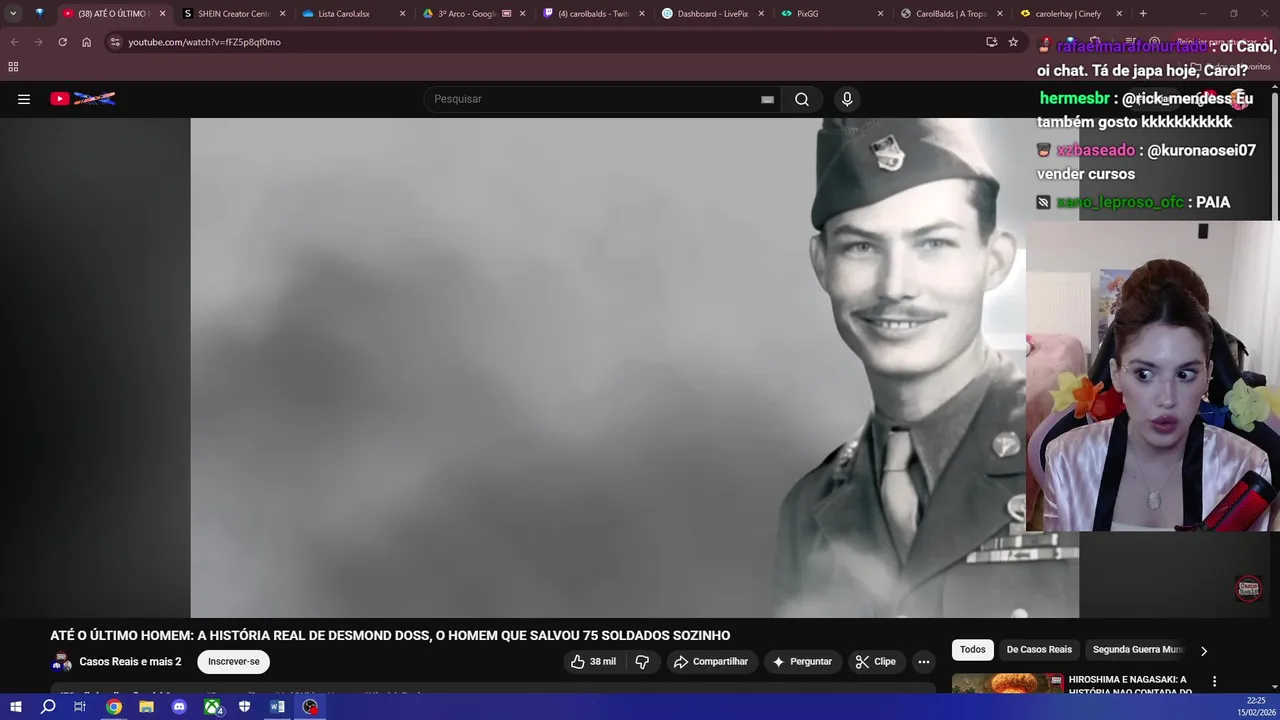Open OBS Studio from taskbar
The width and height of the screenshot is (1280, 720).
click(311, 707)
